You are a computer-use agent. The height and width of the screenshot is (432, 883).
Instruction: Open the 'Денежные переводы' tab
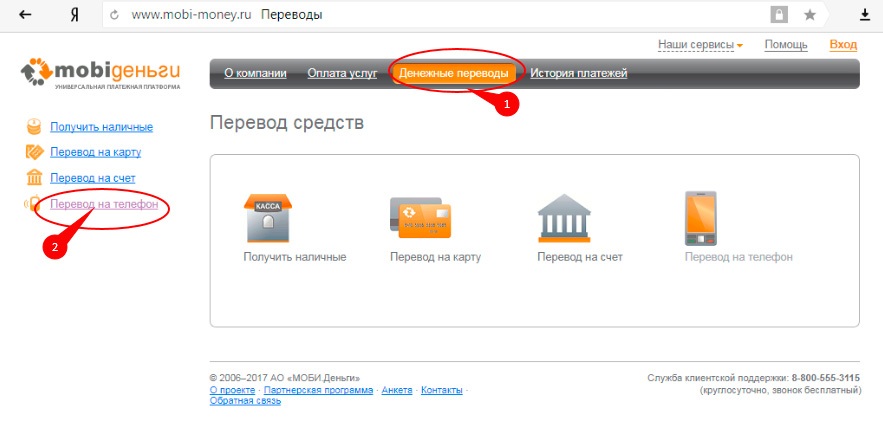coord(453,73)
